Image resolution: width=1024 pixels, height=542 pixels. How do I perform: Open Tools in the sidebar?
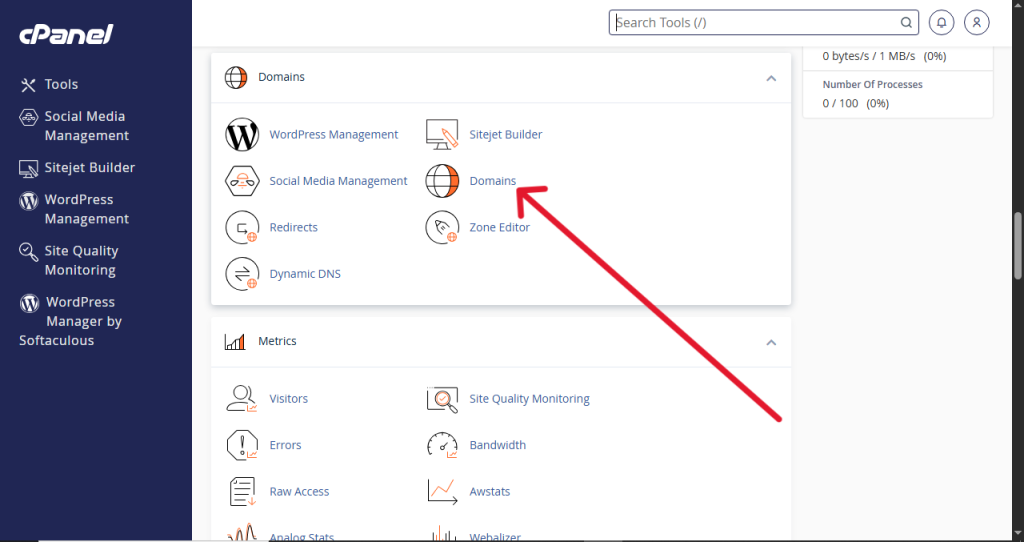tap(61, 84)
